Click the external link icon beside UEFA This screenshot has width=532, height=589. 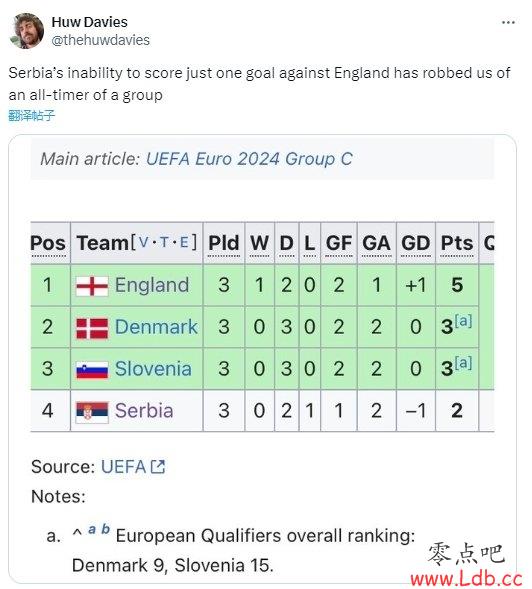tap(157, 467)
